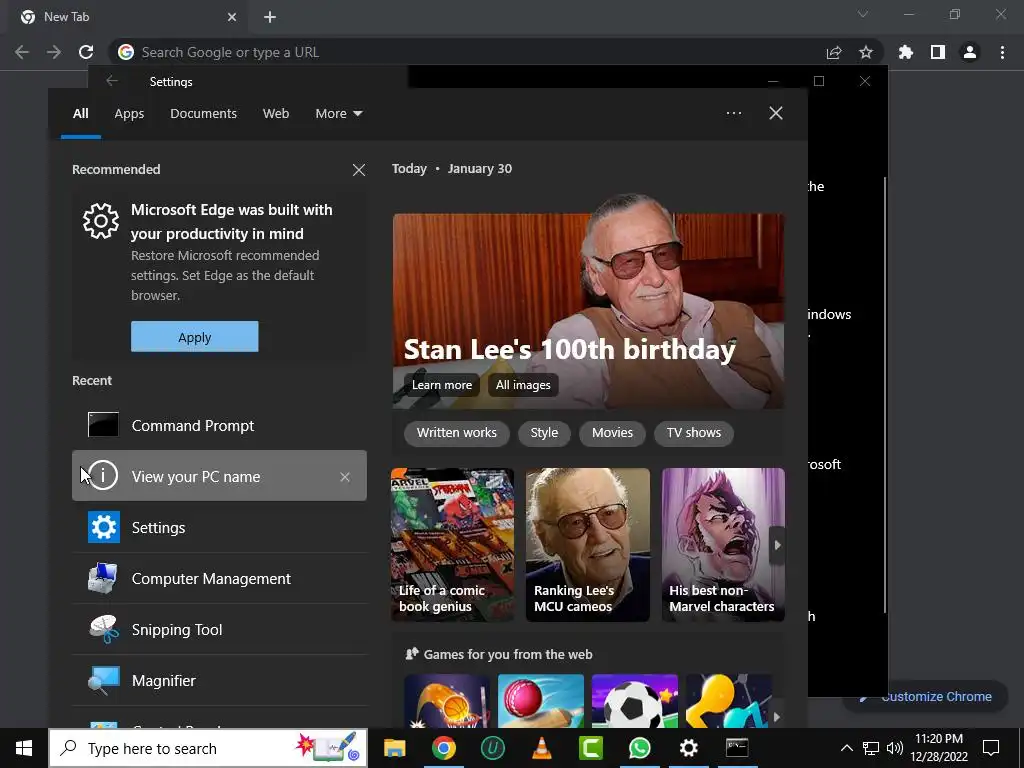Switch to Documents search tab
This screenshot has width=1024, height=768.
203,114
